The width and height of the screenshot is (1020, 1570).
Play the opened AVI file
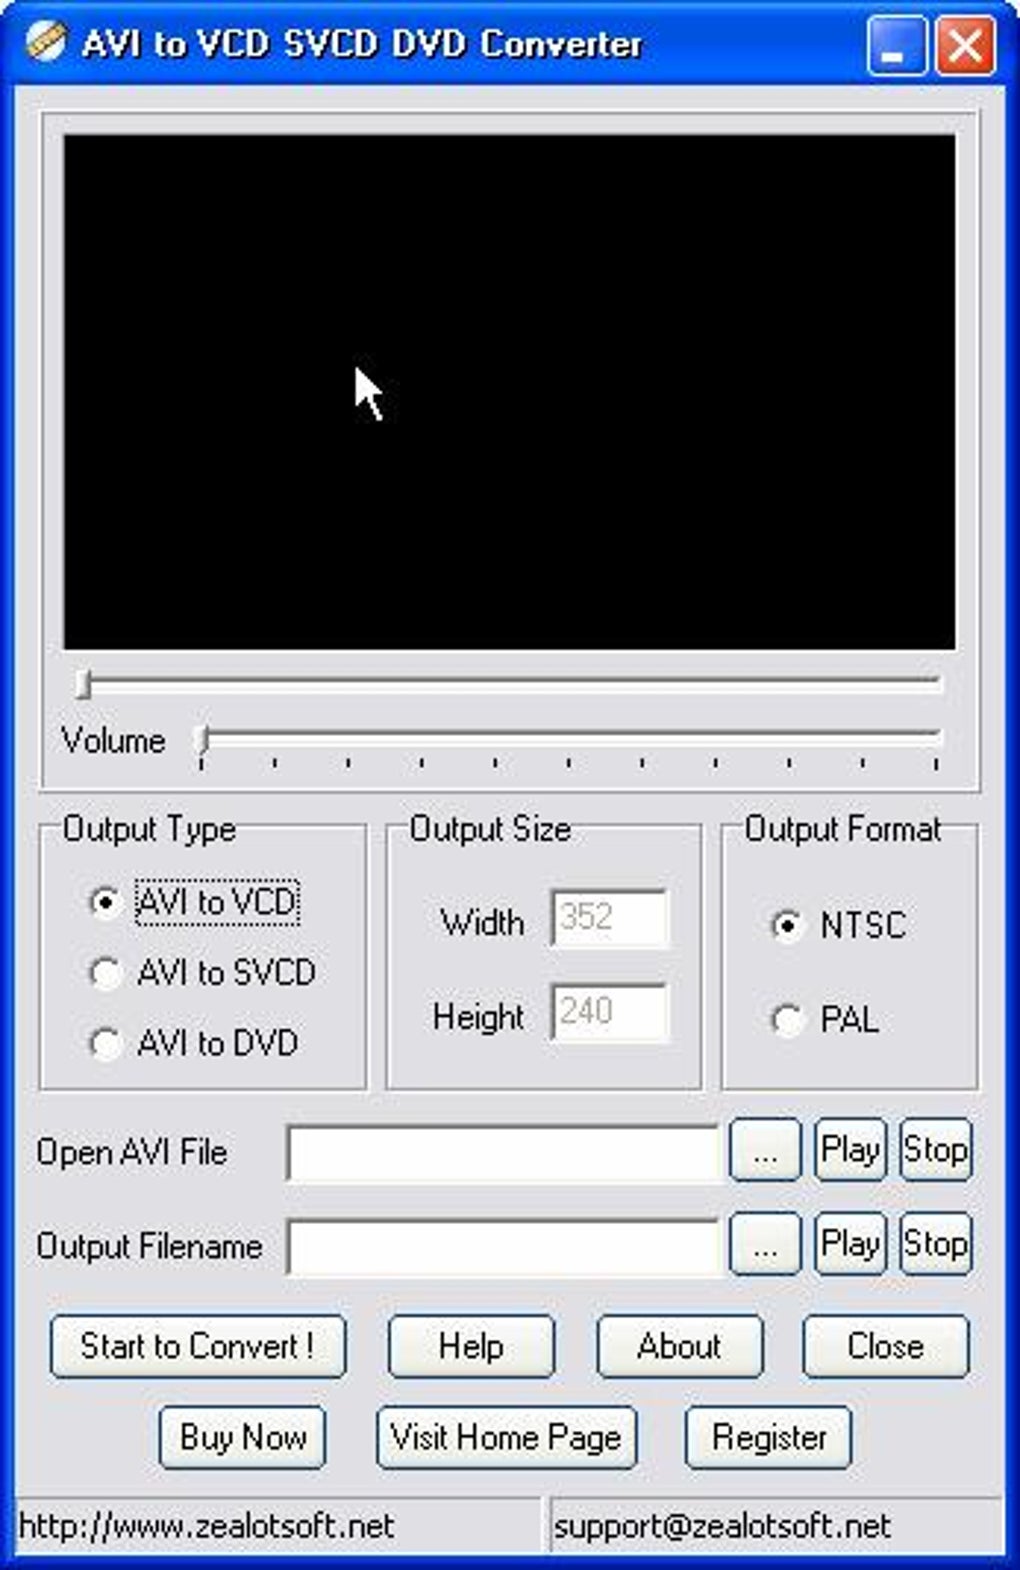tap(850, 1151)
